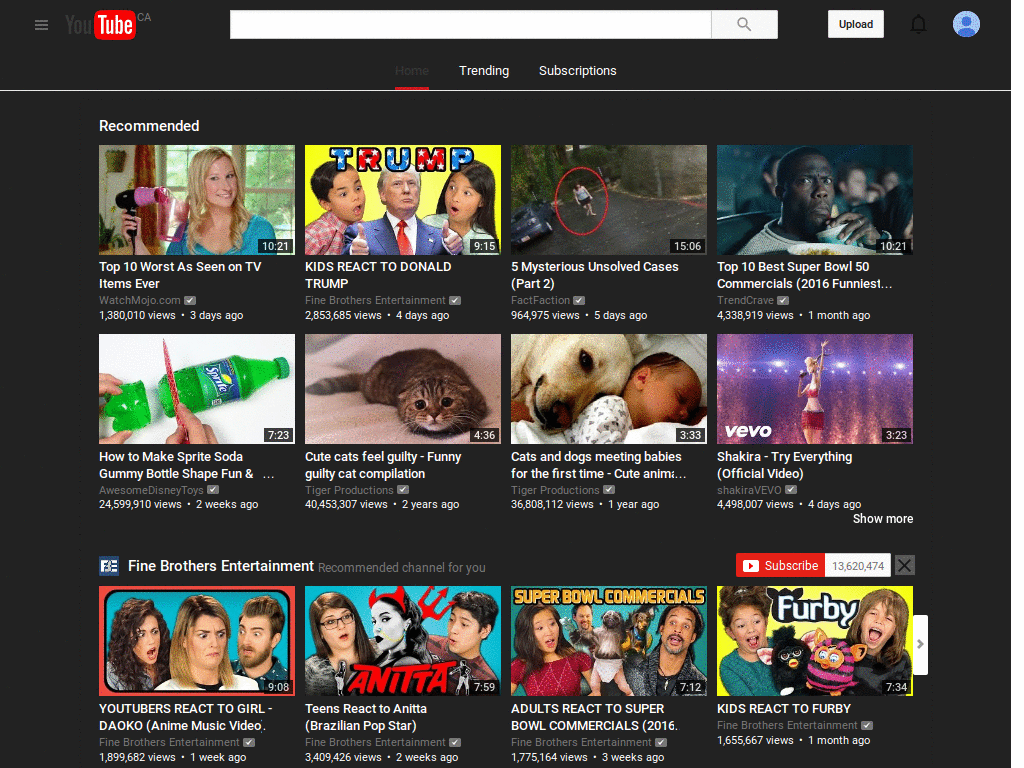Click the search magnifier button
This screenshot has width=1024, height=768.
tap(744, 24)
